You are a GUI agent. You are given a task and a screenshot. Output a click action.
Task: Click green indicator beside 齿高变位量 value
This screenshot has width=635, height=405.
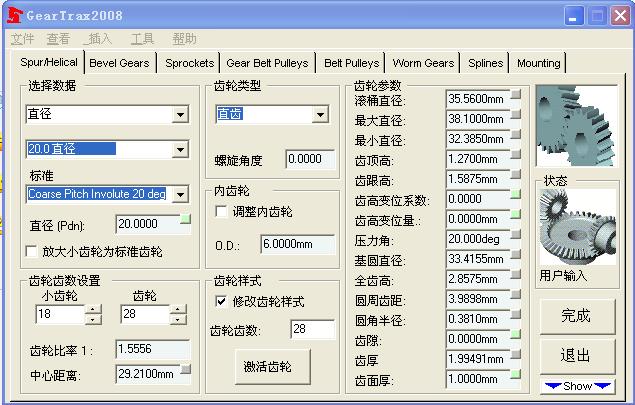pyautogui.click(x=516, y=214)
